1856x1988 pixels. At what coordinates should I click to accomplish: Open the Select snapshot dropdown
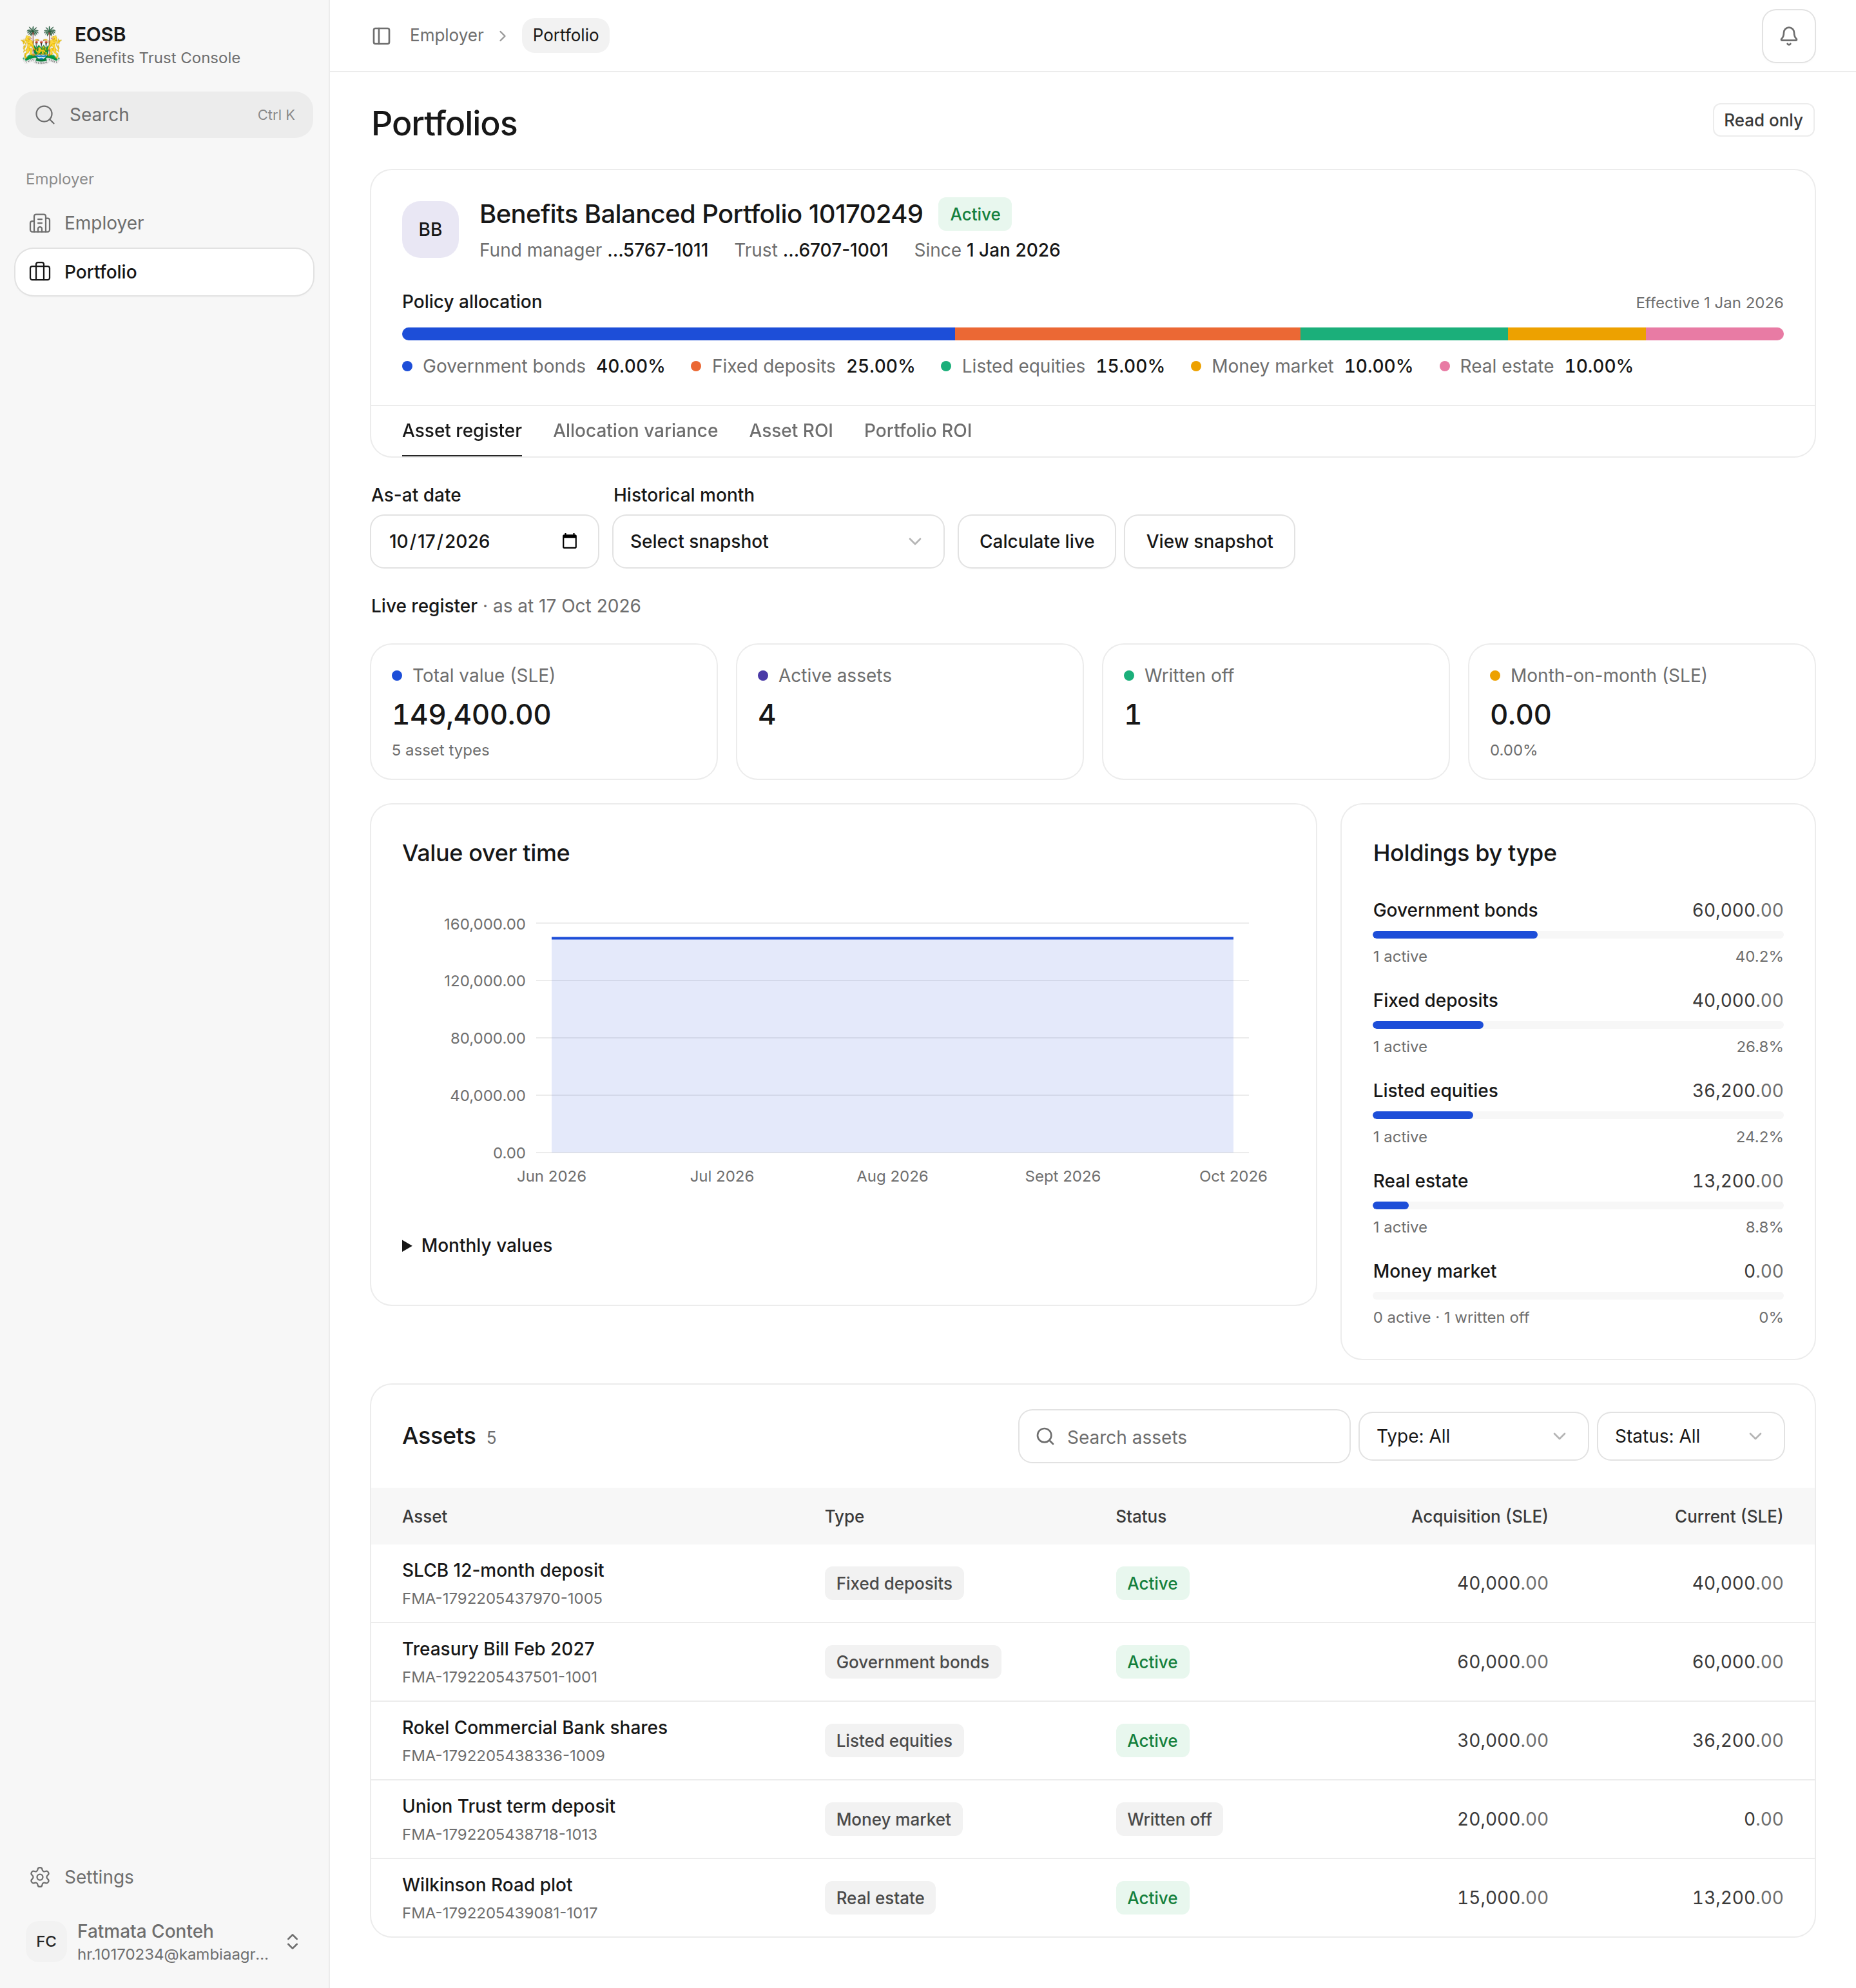(x=777, y=541)
